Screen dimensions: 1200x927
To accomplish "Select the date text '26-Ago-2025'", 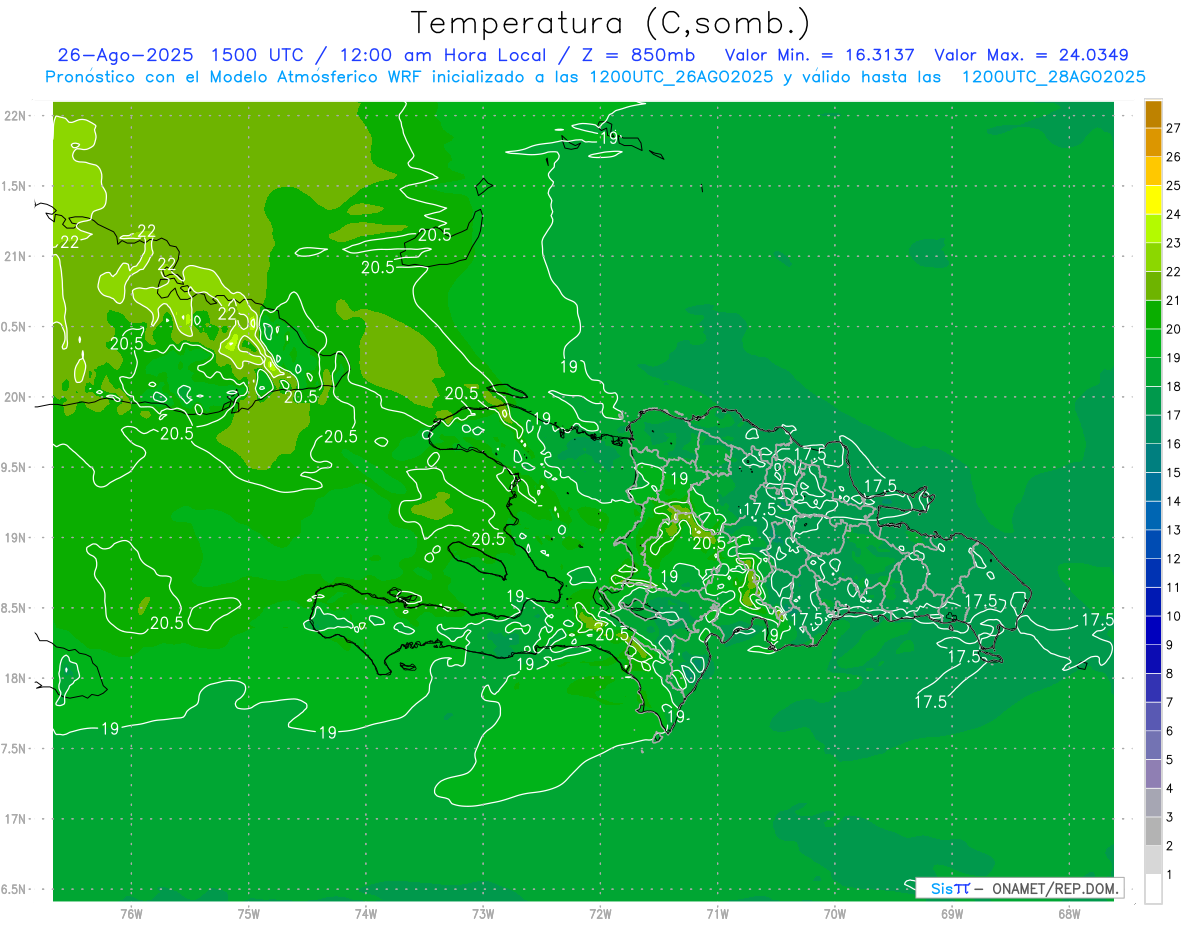I will pos(125,55).
